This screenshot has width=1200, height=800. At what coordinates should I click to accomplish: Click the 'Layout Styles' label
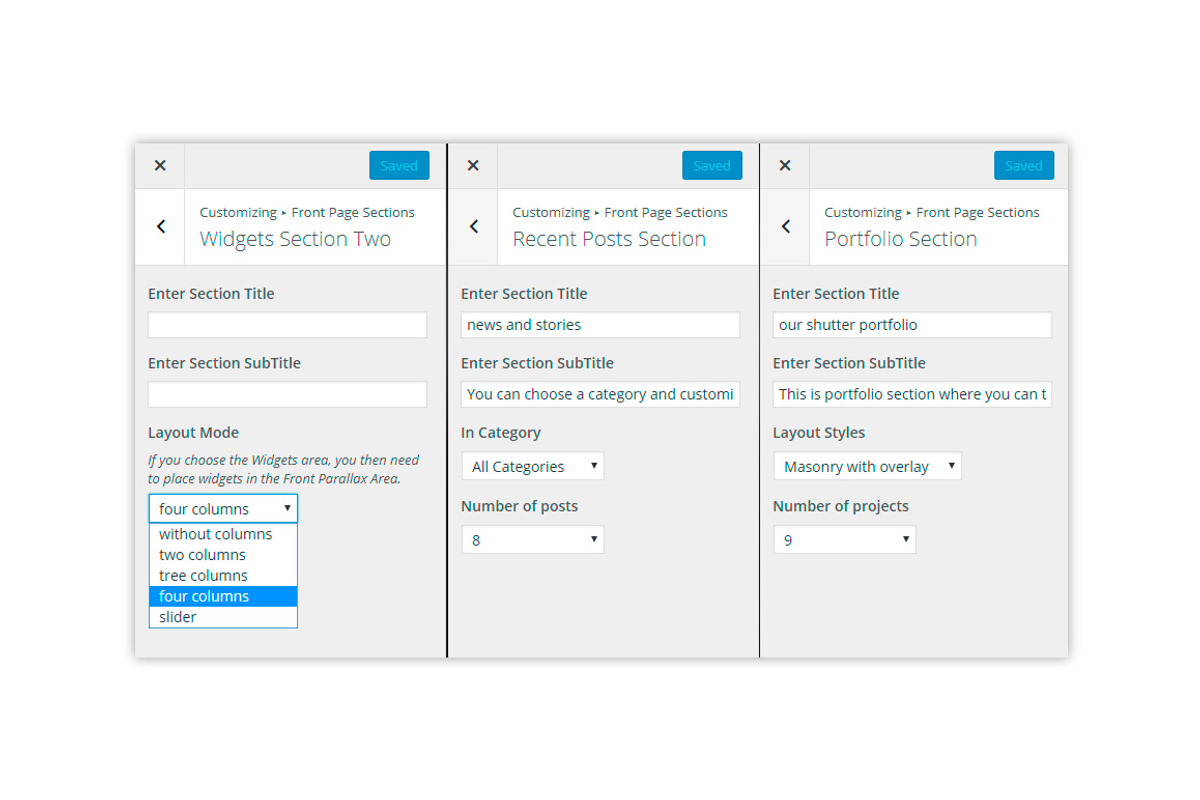[x=819, y=433]
